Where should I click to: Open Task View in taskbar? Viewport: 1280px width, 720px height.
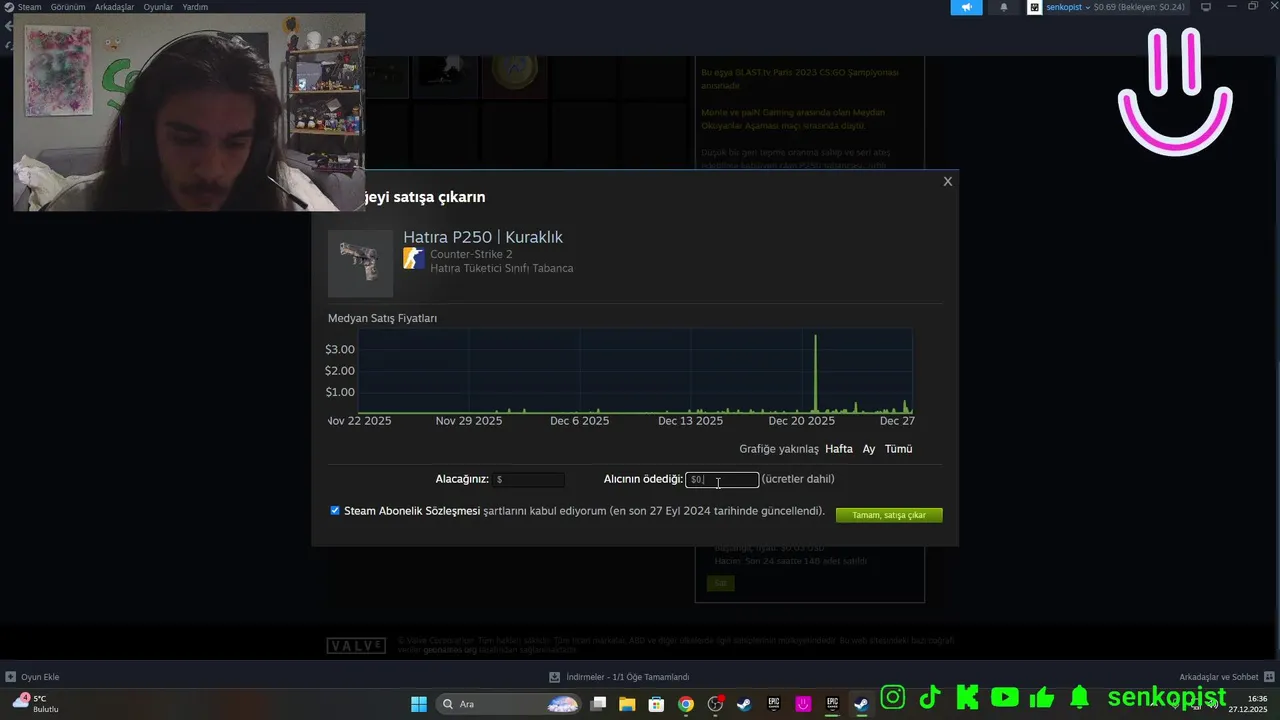tap(598, 704)
